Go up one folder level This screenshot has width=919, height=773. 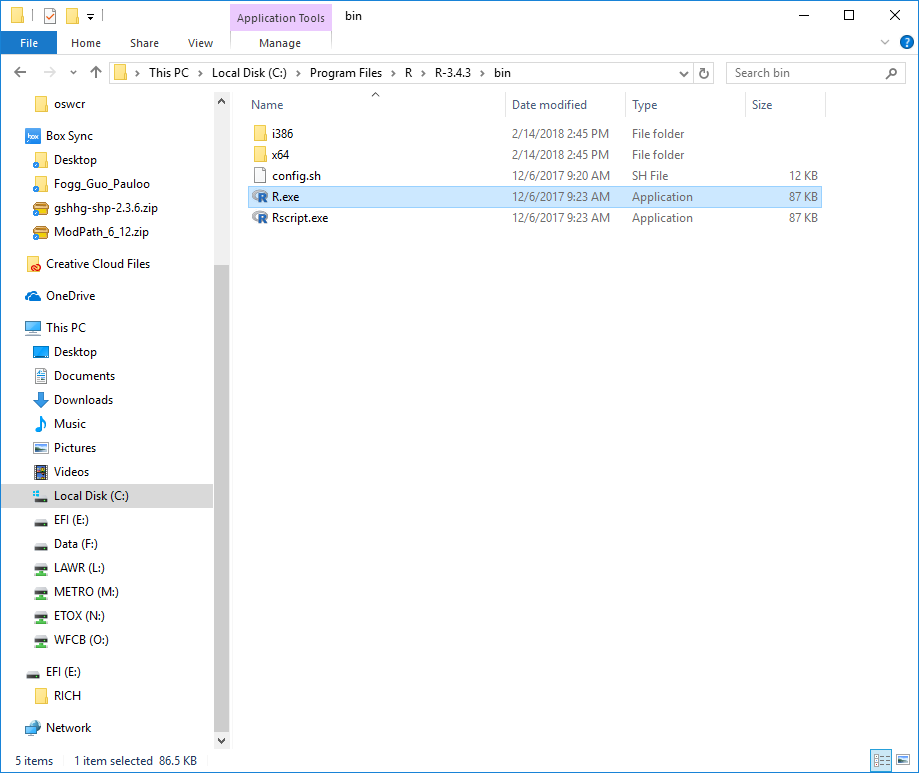pyautogui.click(x=96, y=72)
